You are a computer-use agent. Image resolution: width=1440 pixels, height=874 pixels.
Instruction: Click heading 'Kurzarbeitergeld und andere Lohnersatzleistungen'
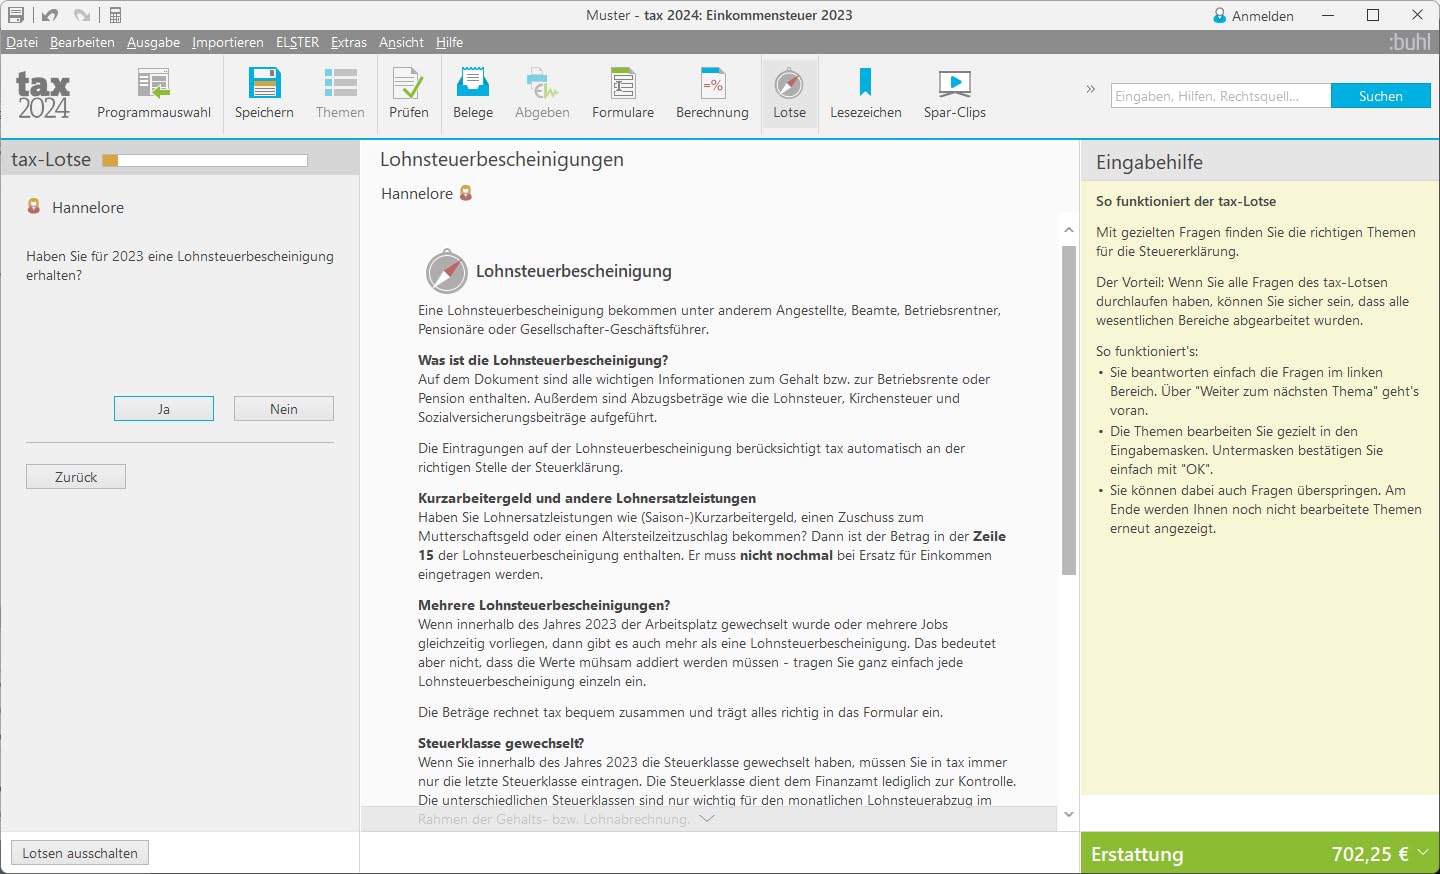pyautogui.click(x=587, y=498)
